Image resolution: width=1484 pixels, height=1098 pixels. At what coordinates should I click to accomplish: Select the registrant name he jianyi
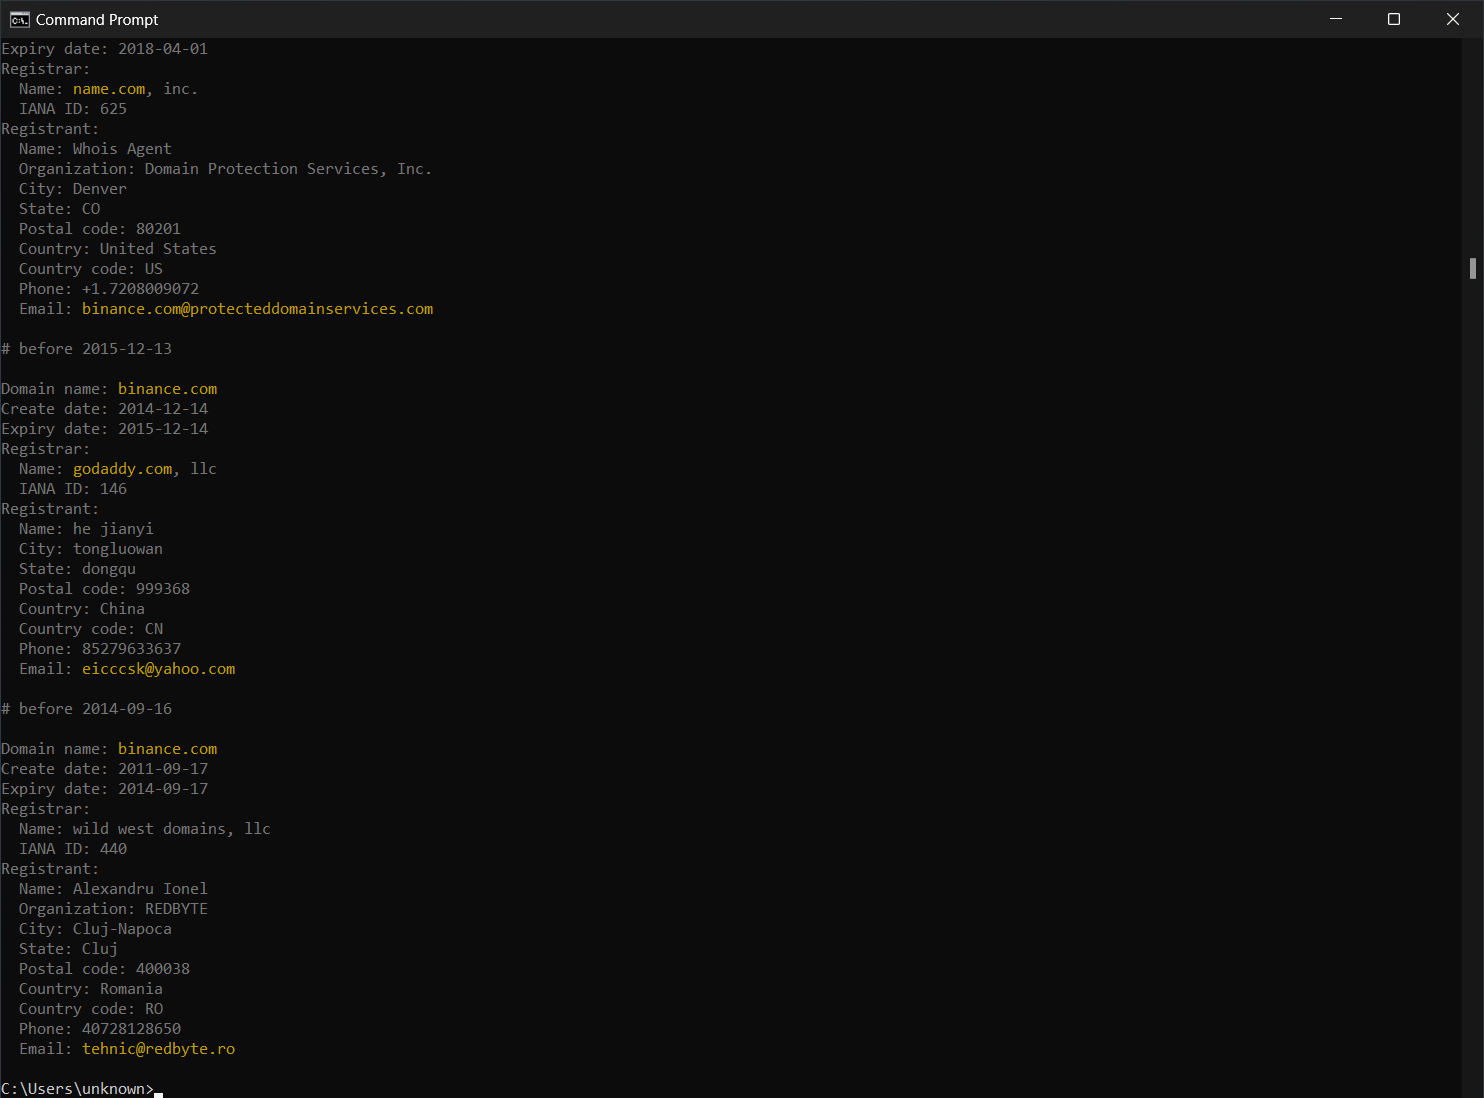[x=112, y=528]
